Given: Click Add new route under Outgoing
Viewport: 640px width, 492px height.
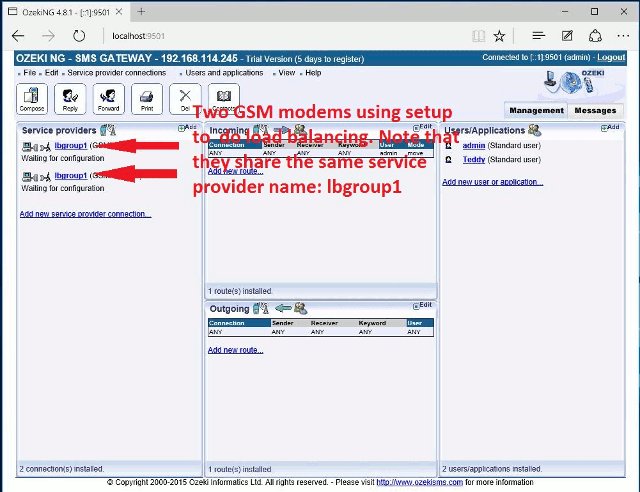Looking at the screenshot, I should 236,350.
